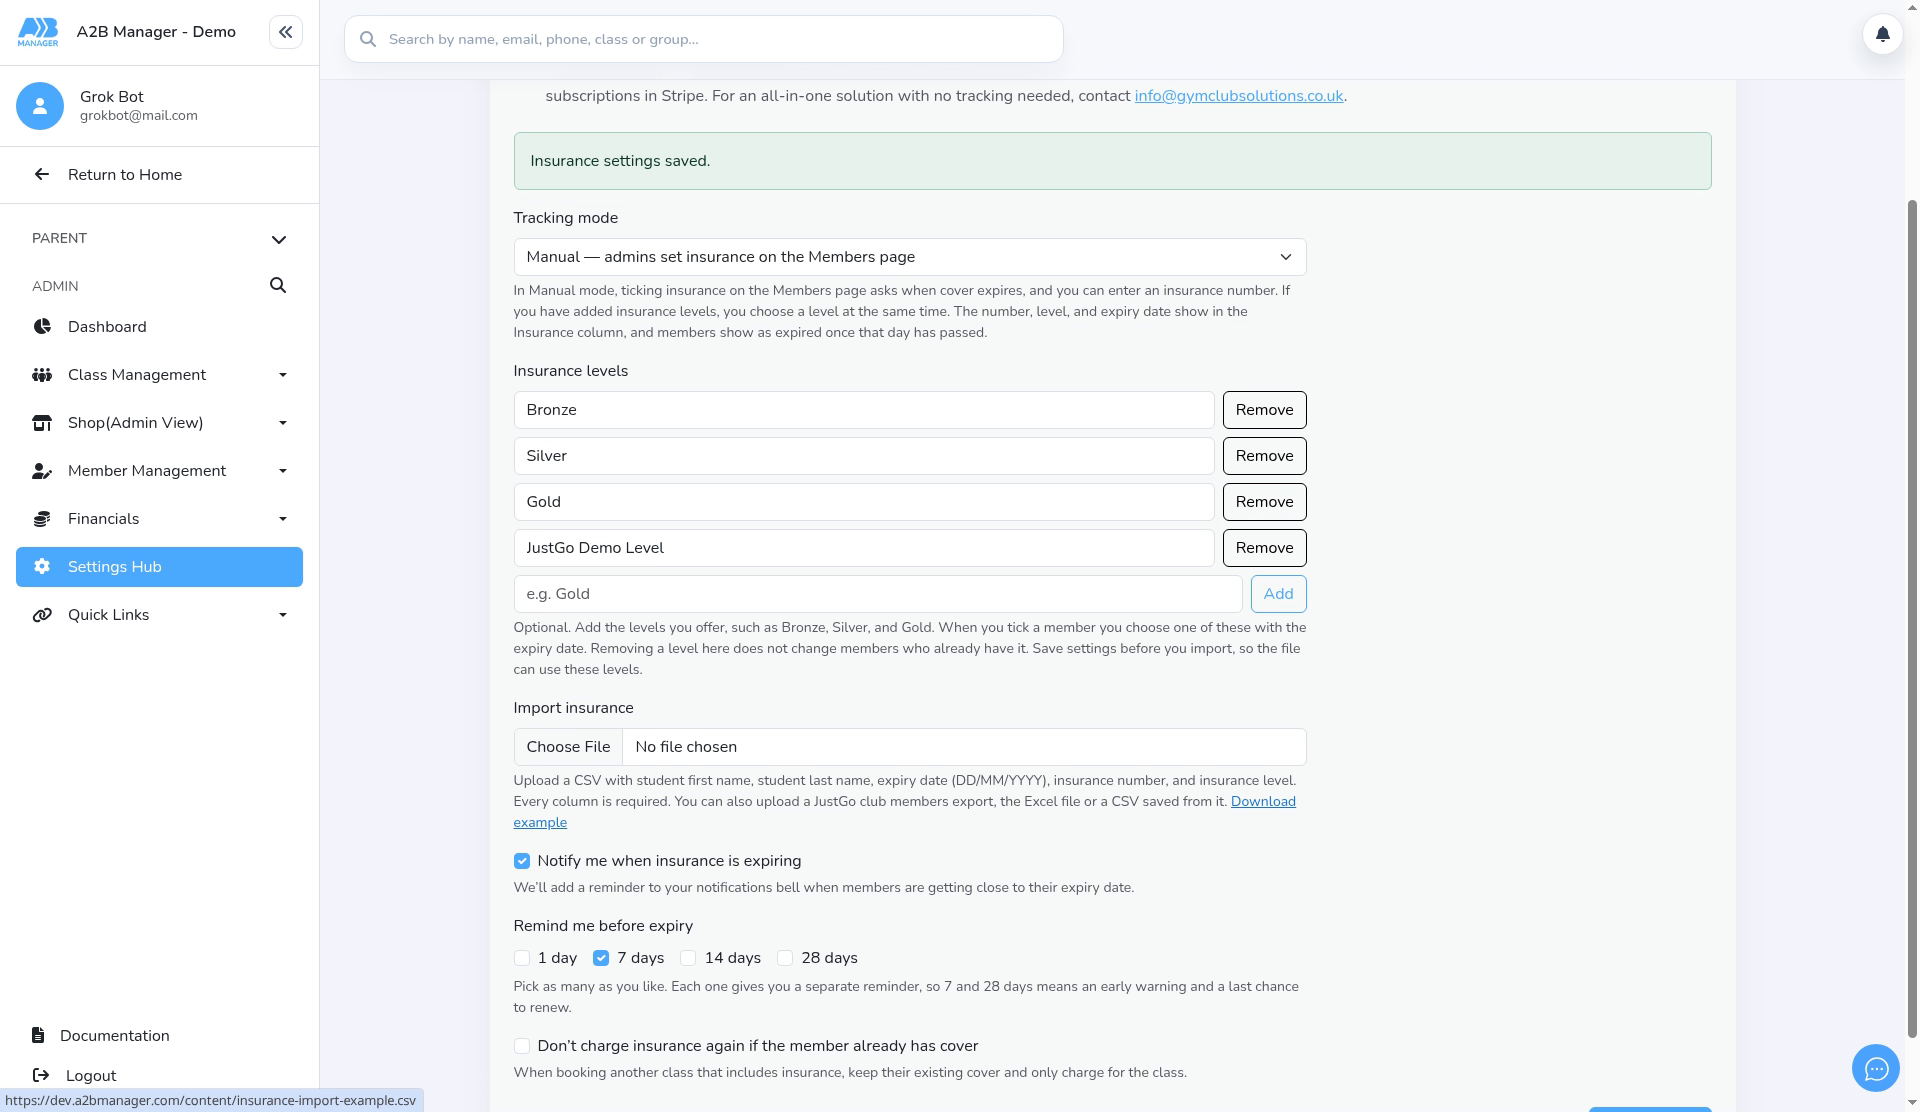Tick the 1 day reminder checkbox
The width and height of the screenshot is (1920, 1112).
pyautogui.click(x=522, y=958)
